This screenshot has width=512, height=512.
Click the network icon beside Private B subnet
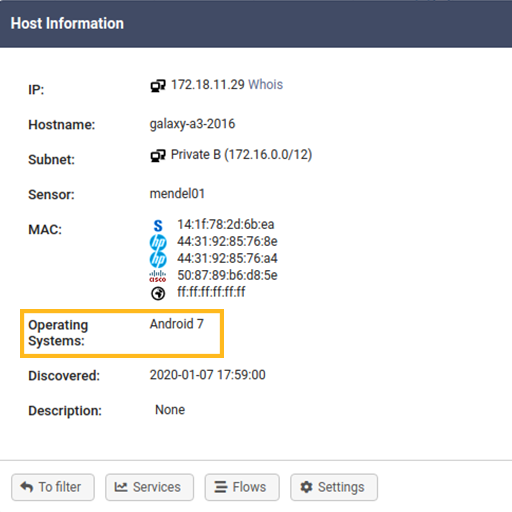[x=158, y=156]
